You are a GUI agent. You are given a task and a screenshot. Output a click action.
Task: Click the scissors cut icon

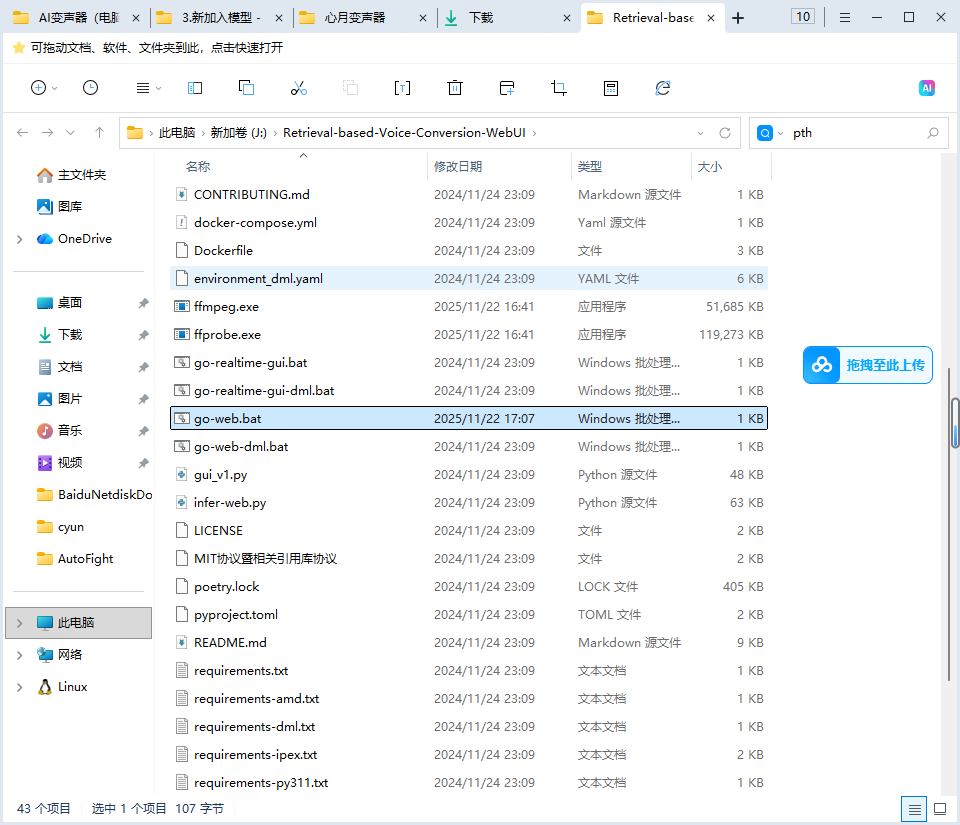[299, 88]
